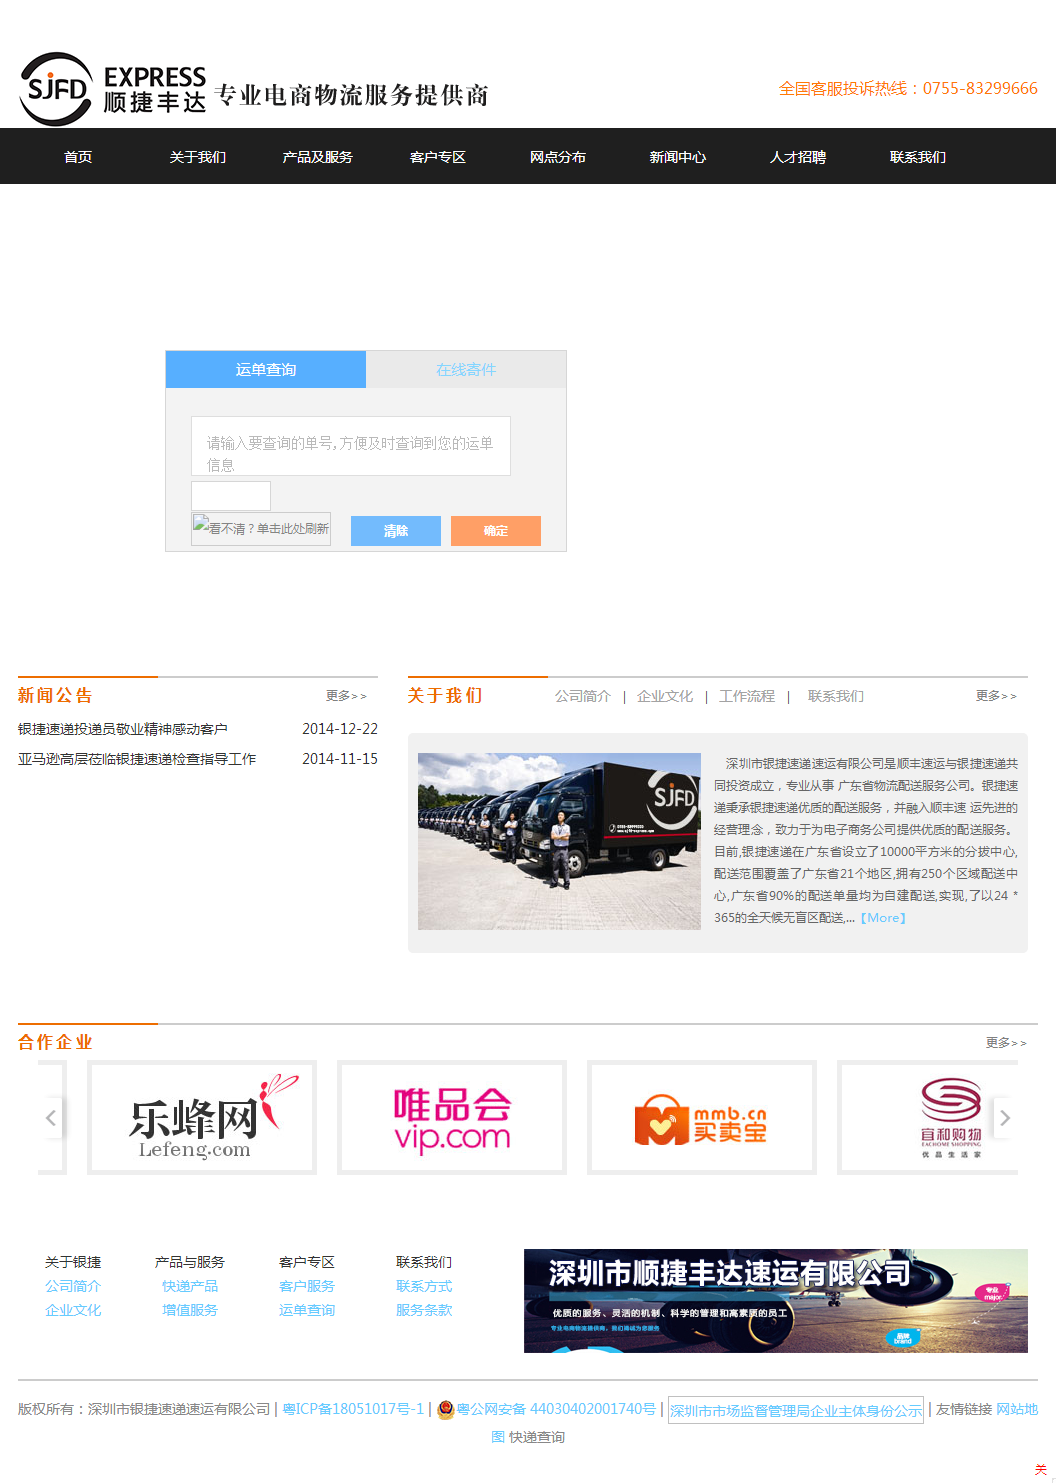The image size is (1056, 1483).
Task: Open 公司简介 in 关于我们 section header
Action: [583, 696]
